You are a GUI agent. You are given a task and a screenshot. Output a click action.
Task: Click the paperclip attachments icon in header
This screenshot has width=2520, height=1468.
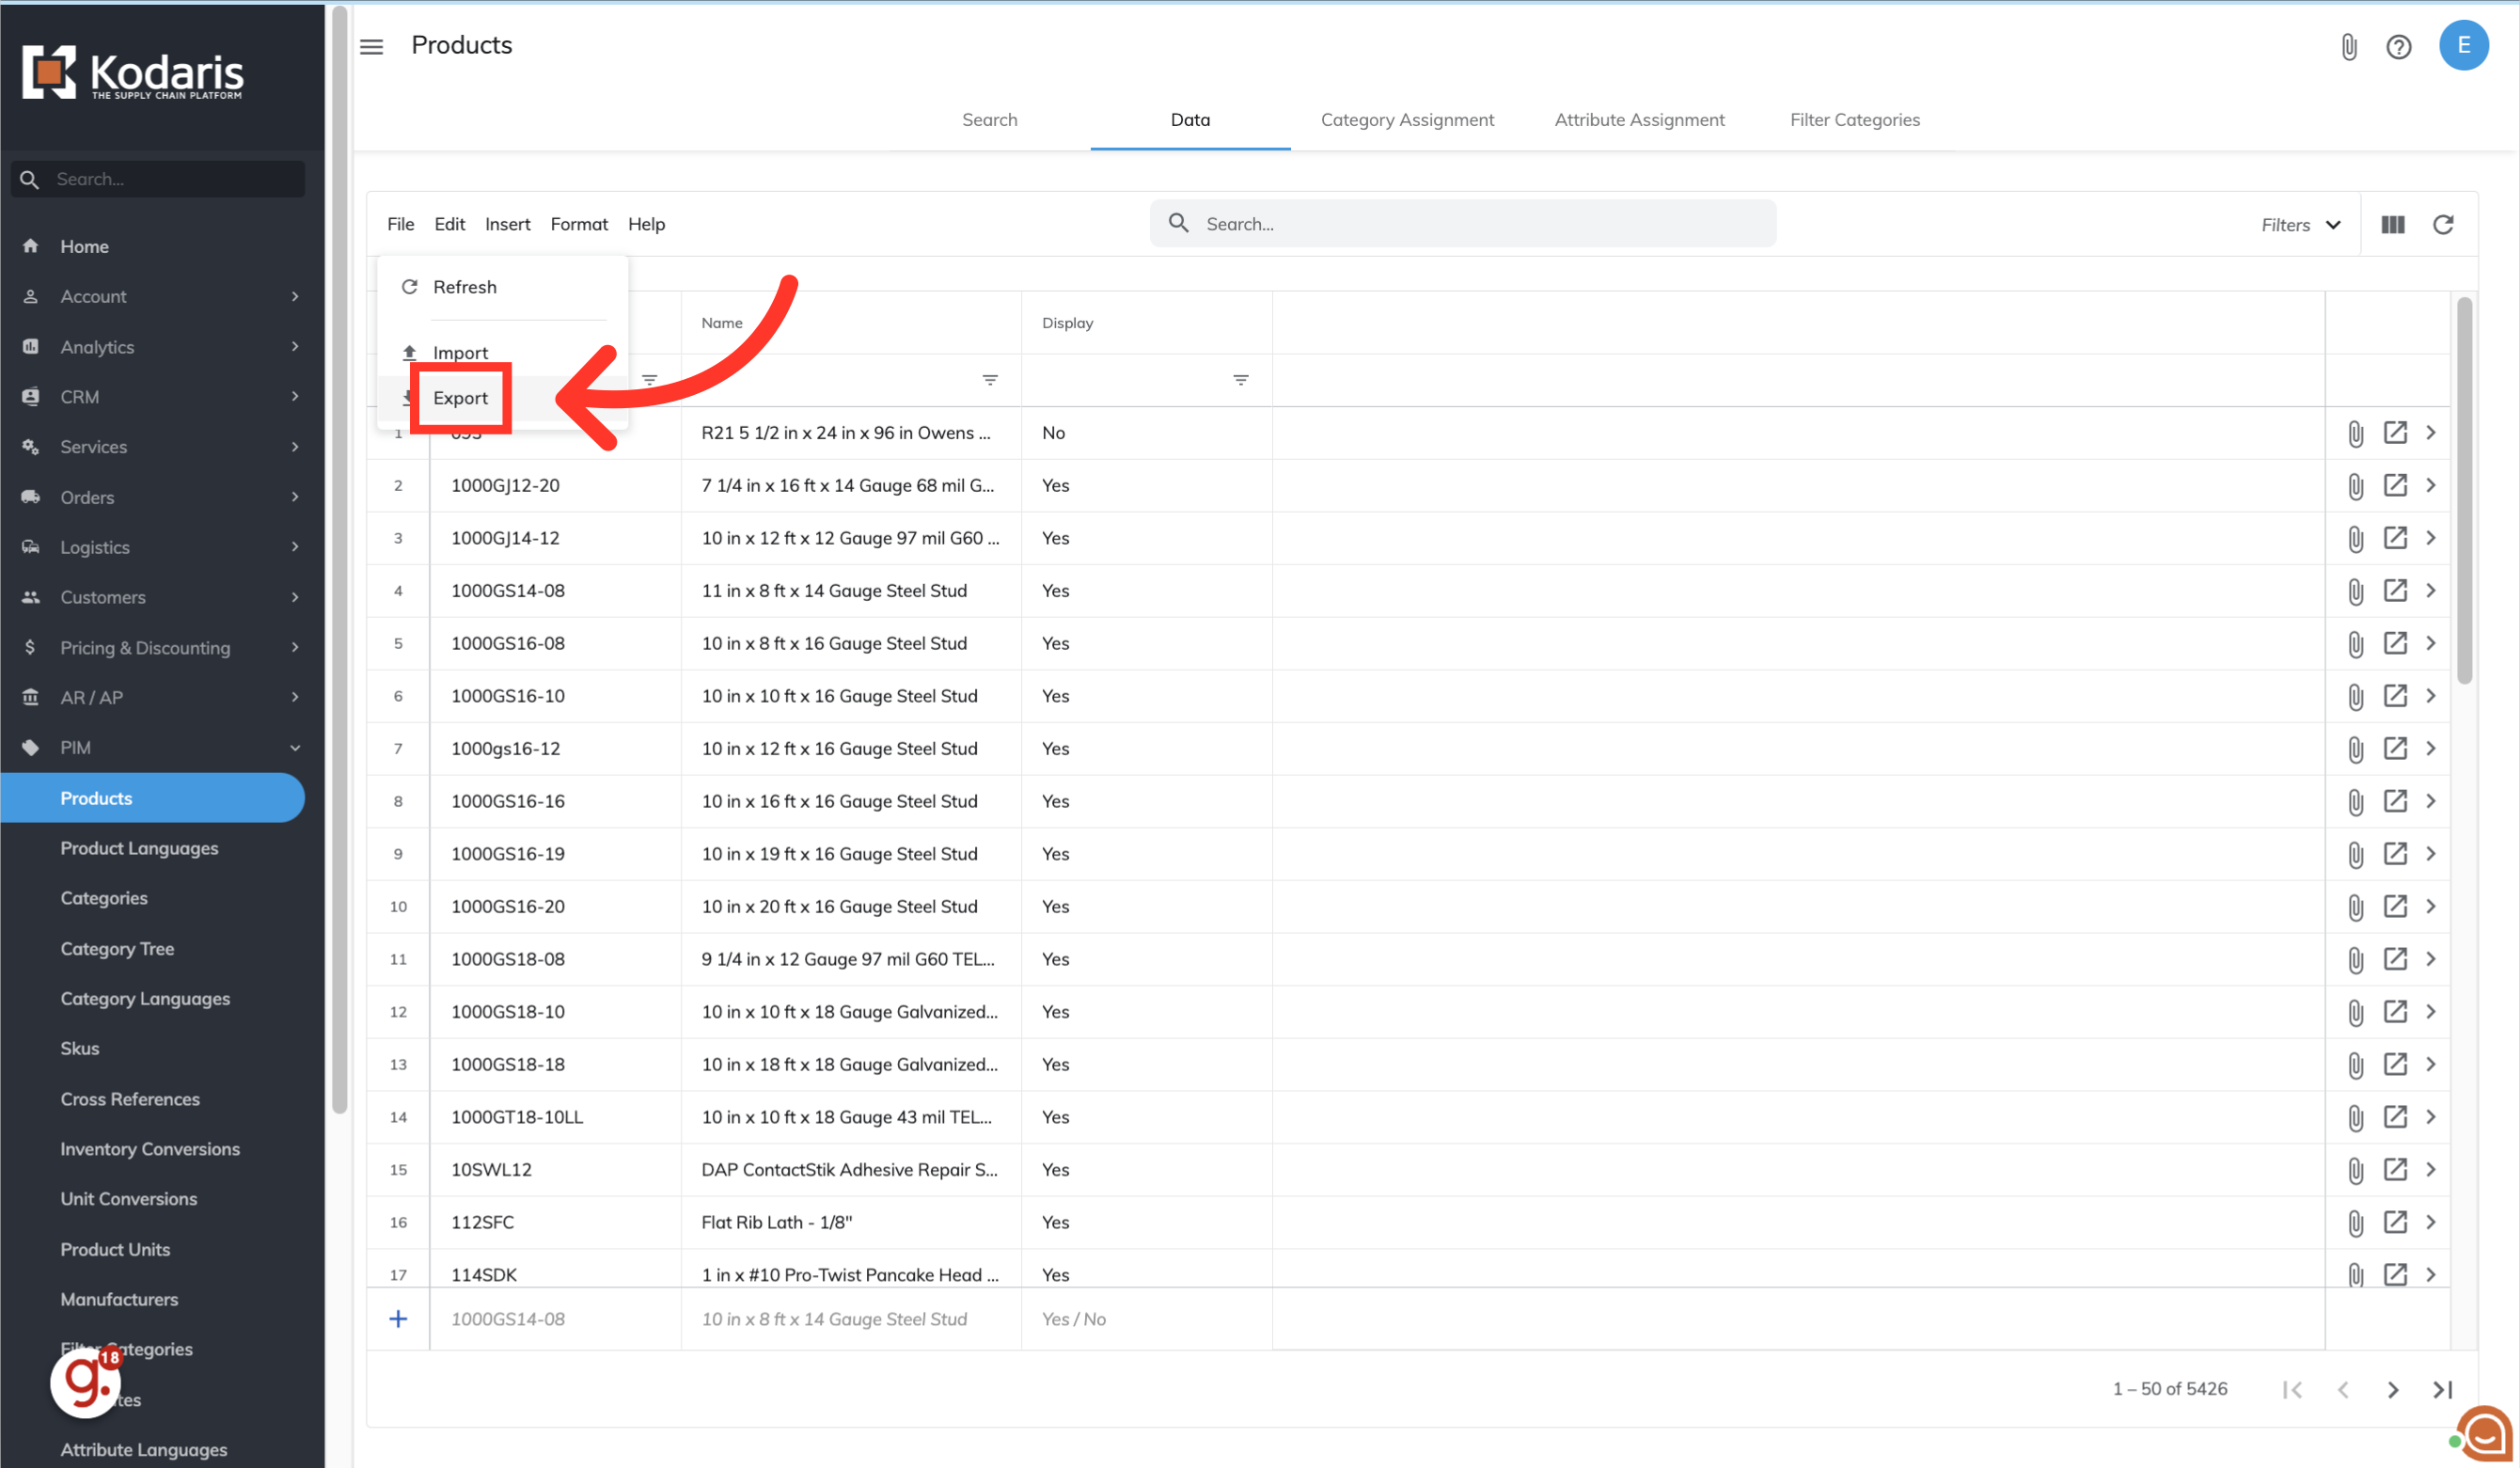2349,47
